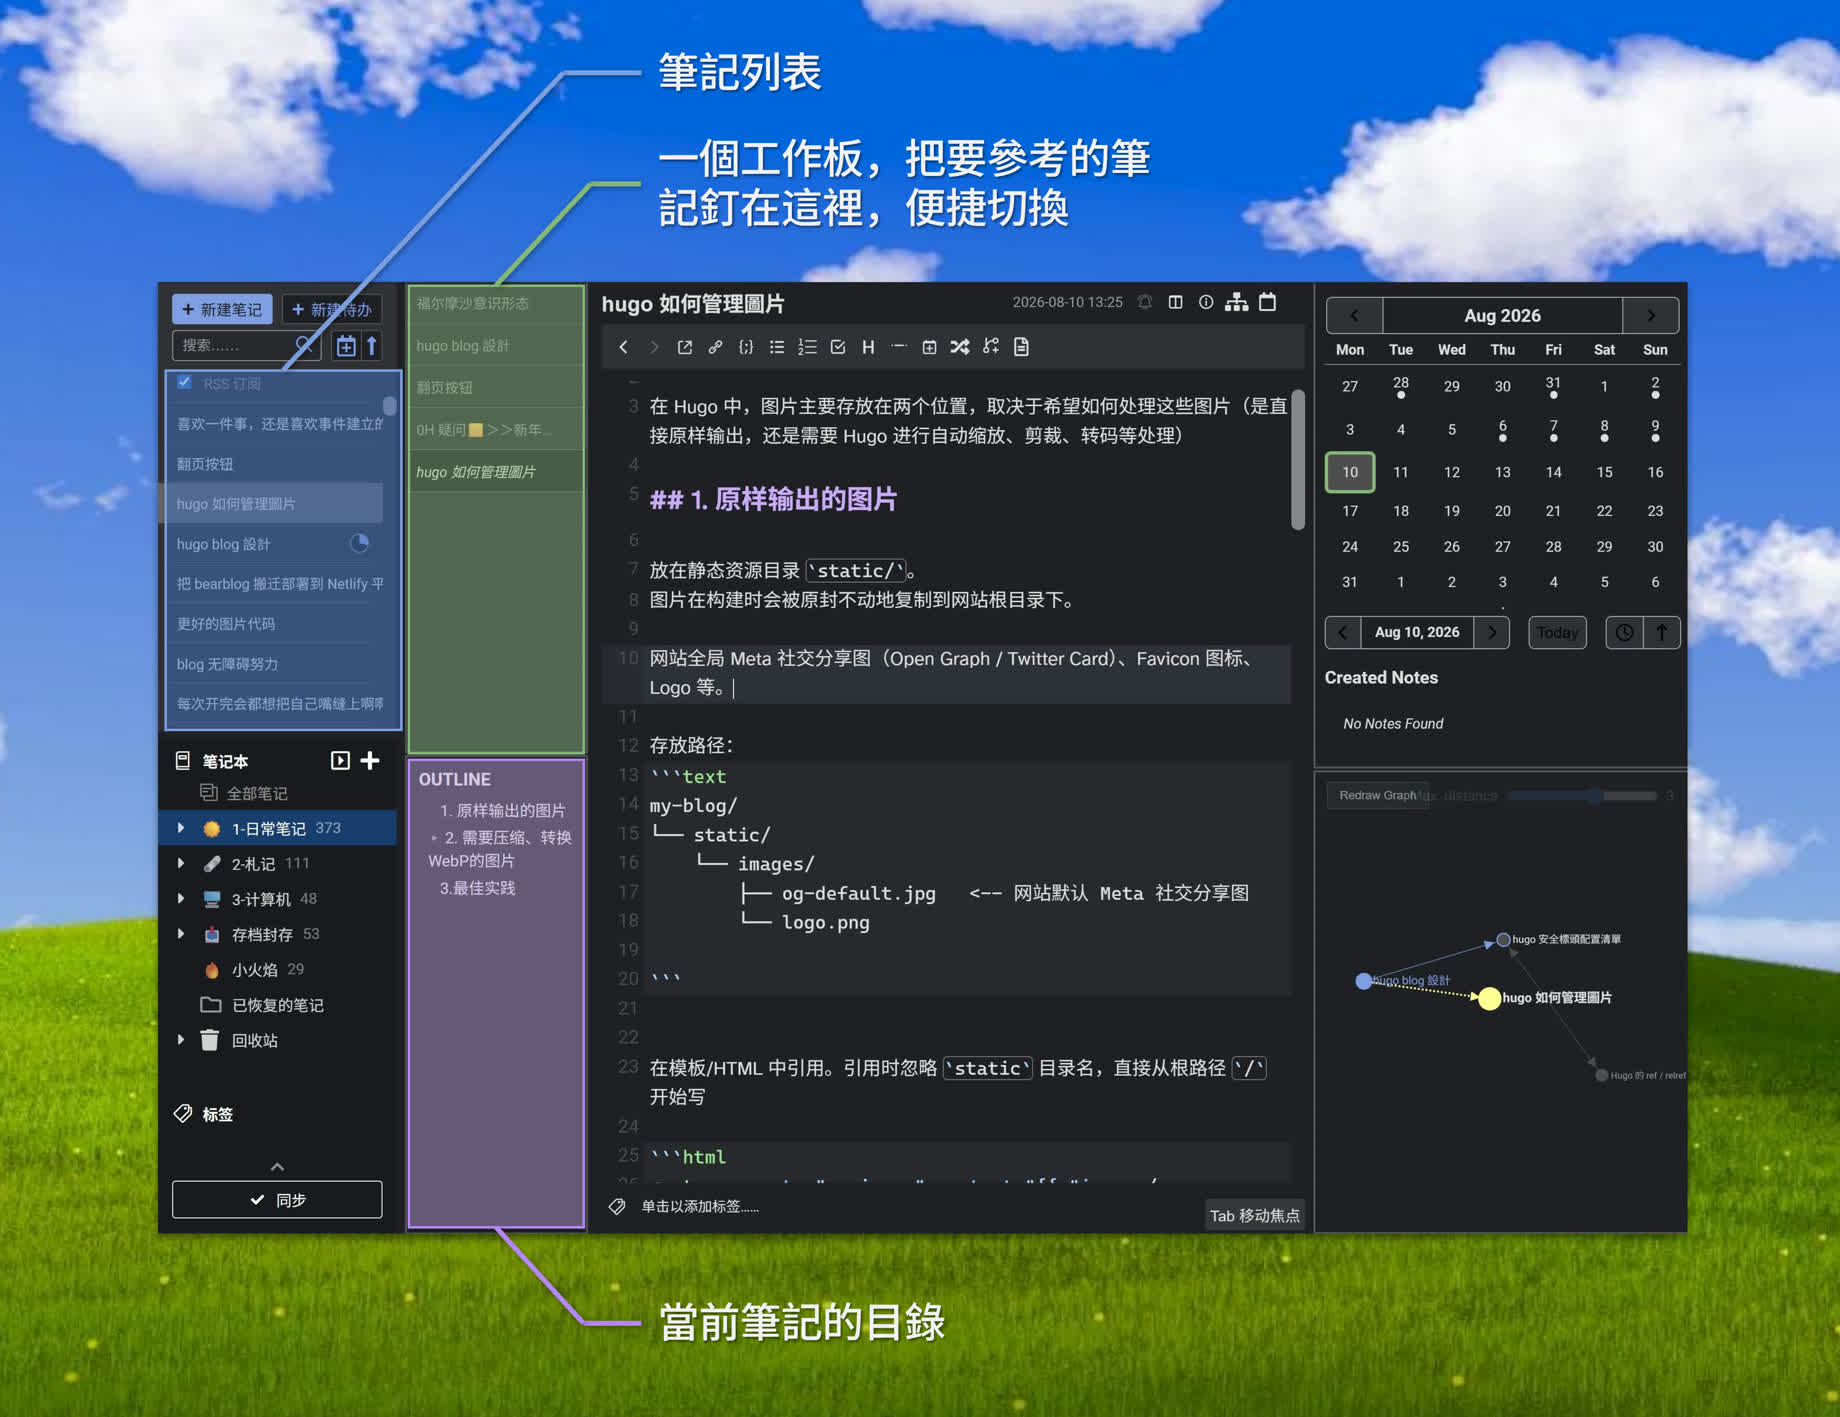Open 把 bearblog 搬迁部署到 Netlify note
Screen dimensions: 1840x1417
pyautogui.click(x=278, y=584)
